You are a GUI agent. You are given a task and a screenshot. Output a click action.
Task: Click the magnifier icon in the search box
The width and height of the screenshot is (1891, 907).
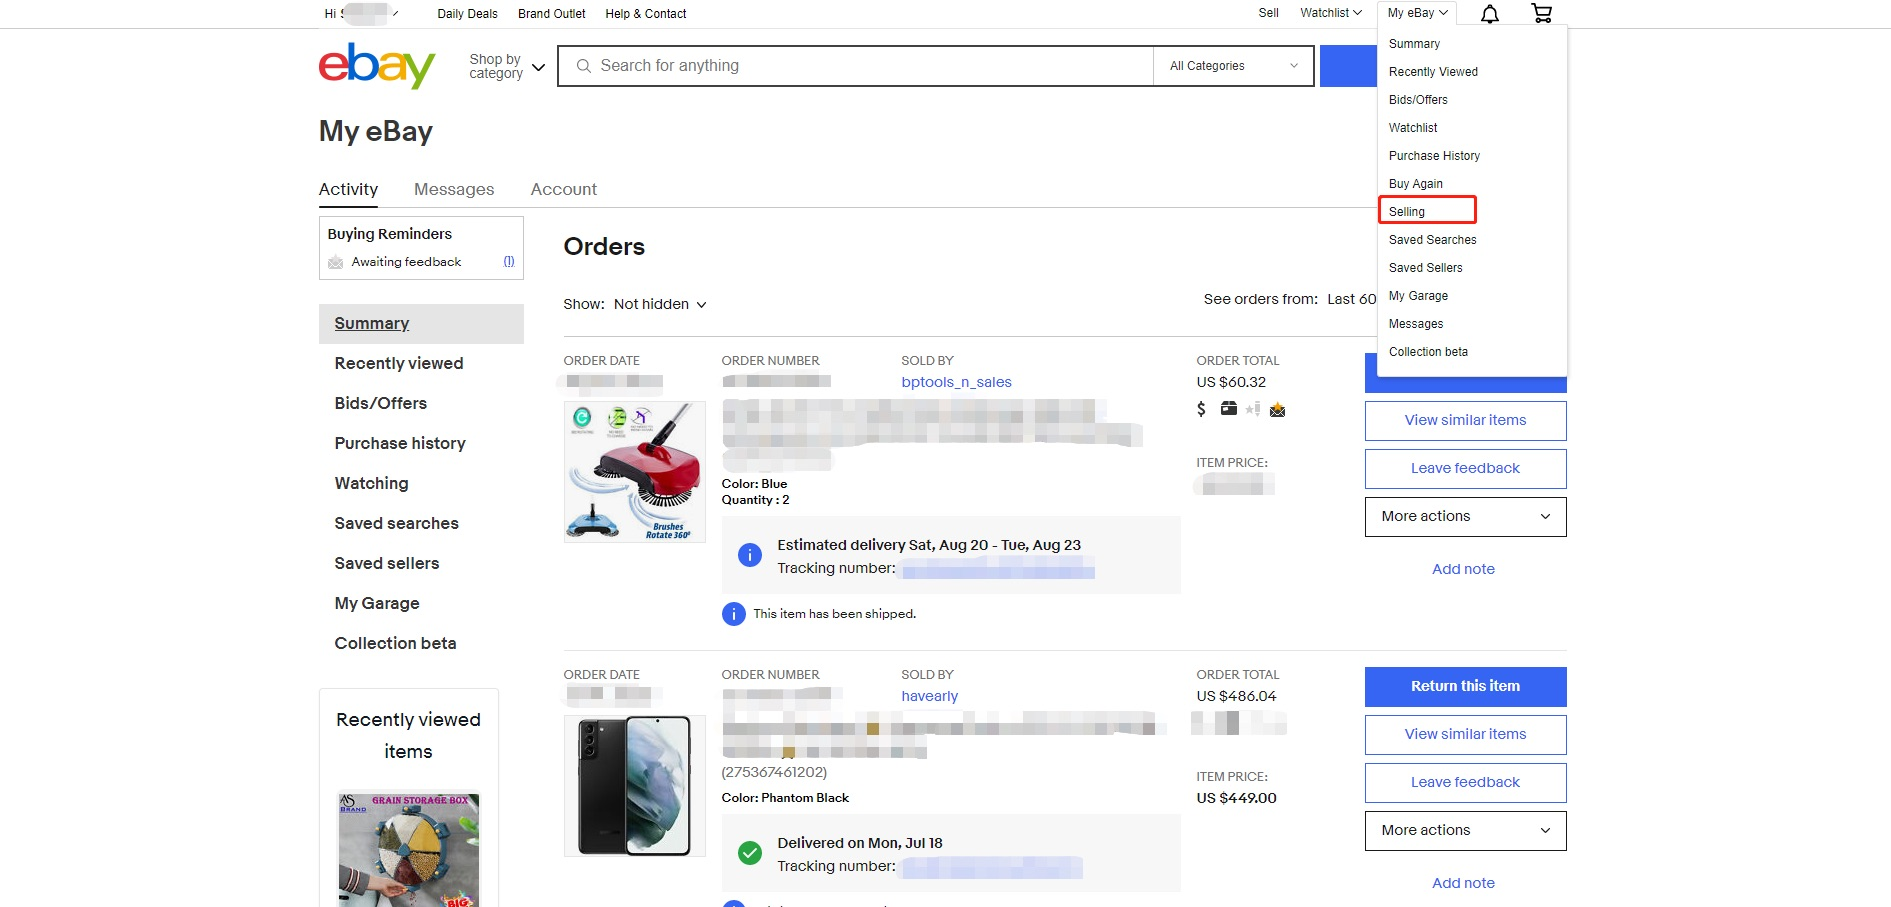point(583,66)
